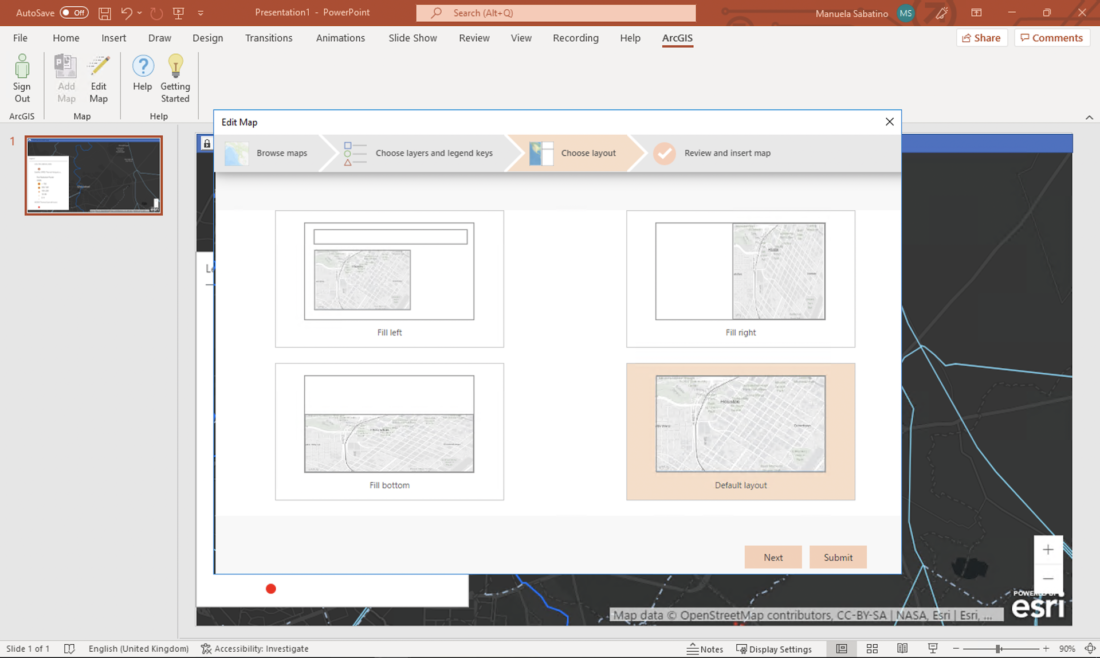Open the Transitions tab
Viewport: 1100px width, 658px height.
(269, 38)
